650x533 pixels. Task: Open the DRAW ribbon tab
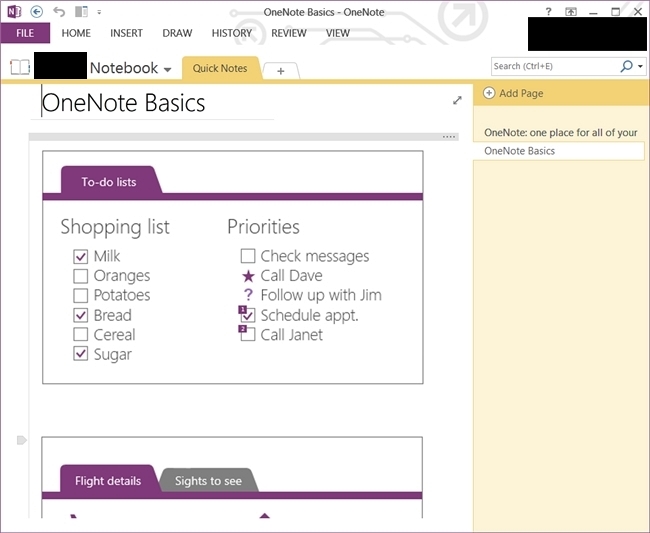click(x=177, y=33)
